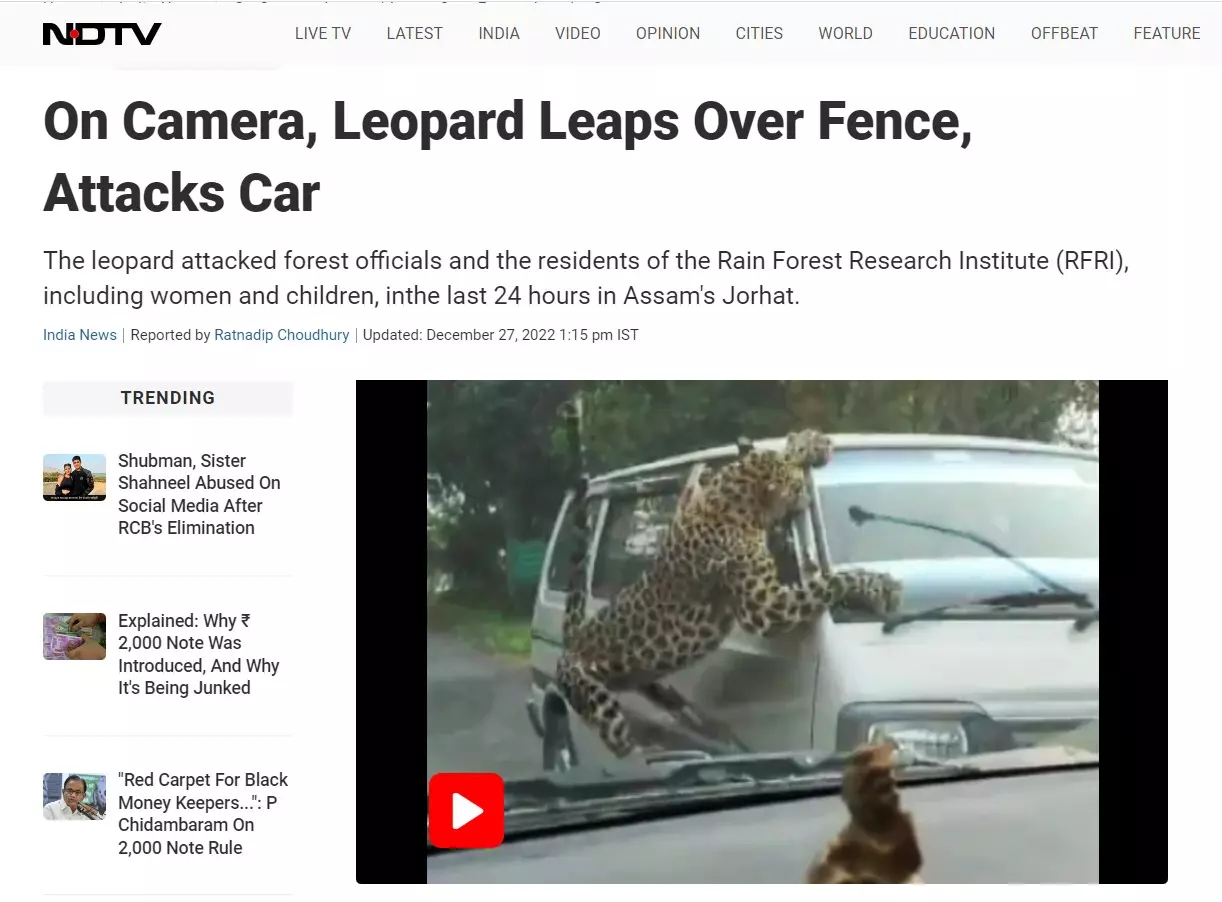Image resolution: width=1222 pixels, height=902 pixels.
Task: Open the Shubman story thumbnail image
Action: [74, 477]
